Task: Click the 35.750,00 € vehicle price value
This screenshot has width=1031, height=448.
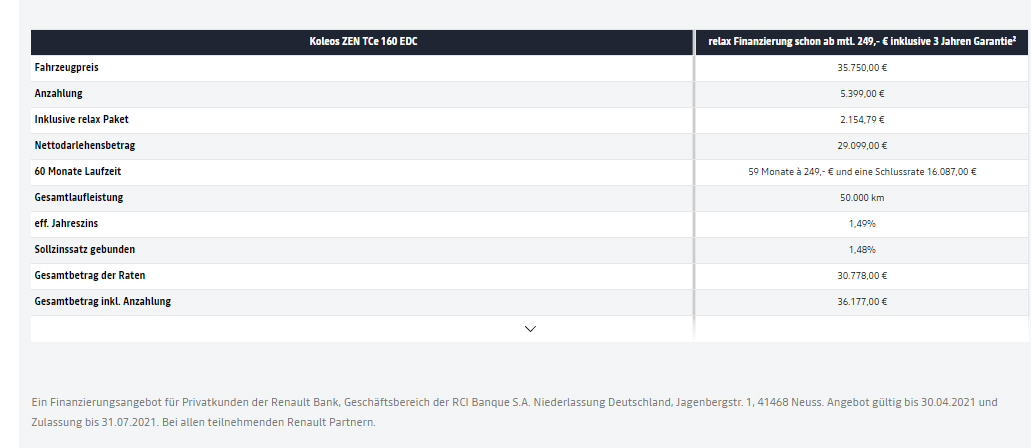Action: [x=863, y=68]
